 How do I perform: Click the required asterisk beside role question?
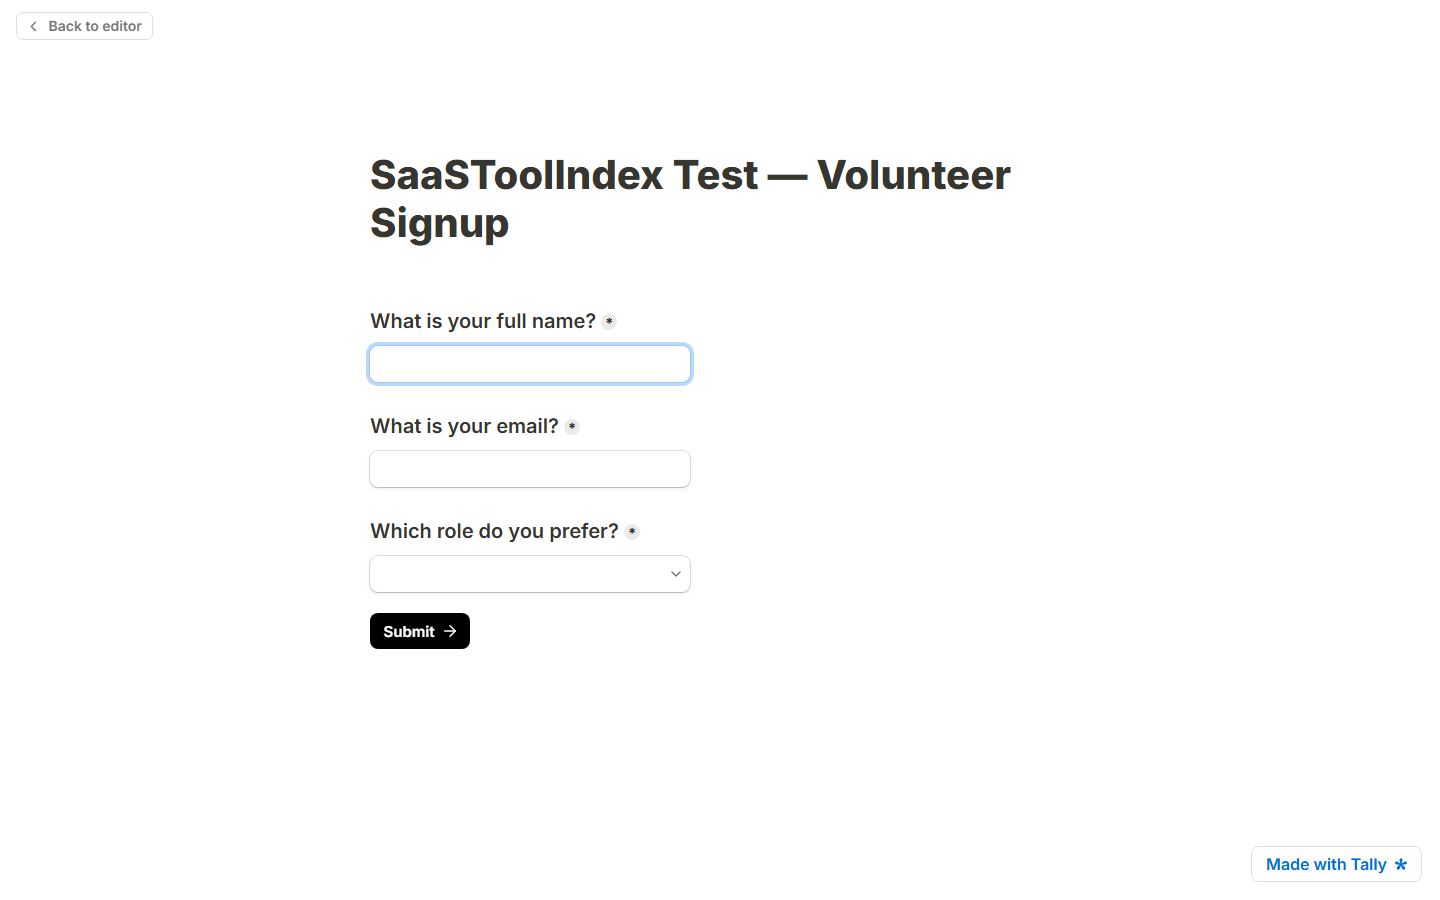point(632,531)
